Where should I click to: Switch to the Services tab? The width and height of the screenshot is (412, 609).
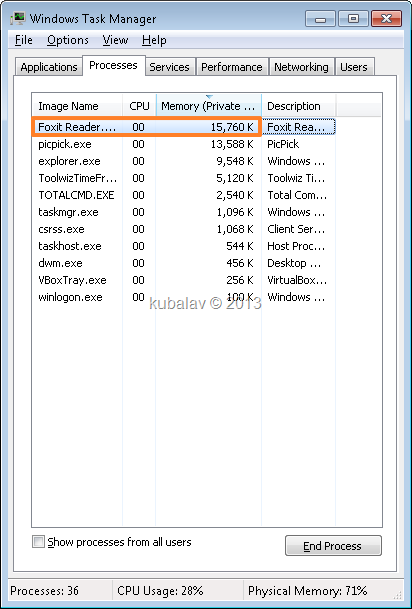tap(169, 67)
